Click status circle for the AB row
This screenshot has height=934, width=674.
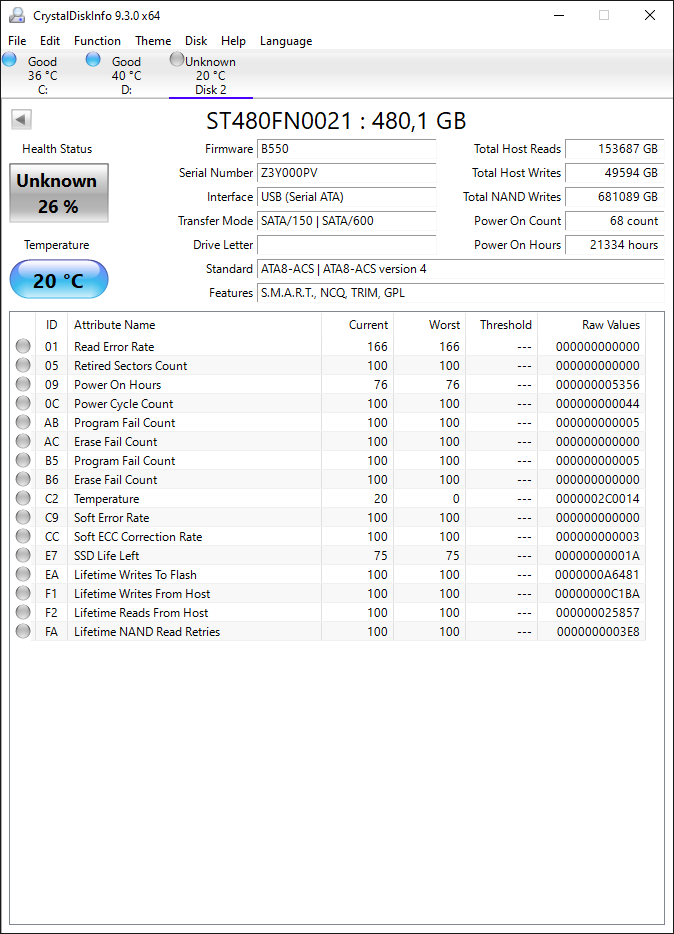coord(23,422)
